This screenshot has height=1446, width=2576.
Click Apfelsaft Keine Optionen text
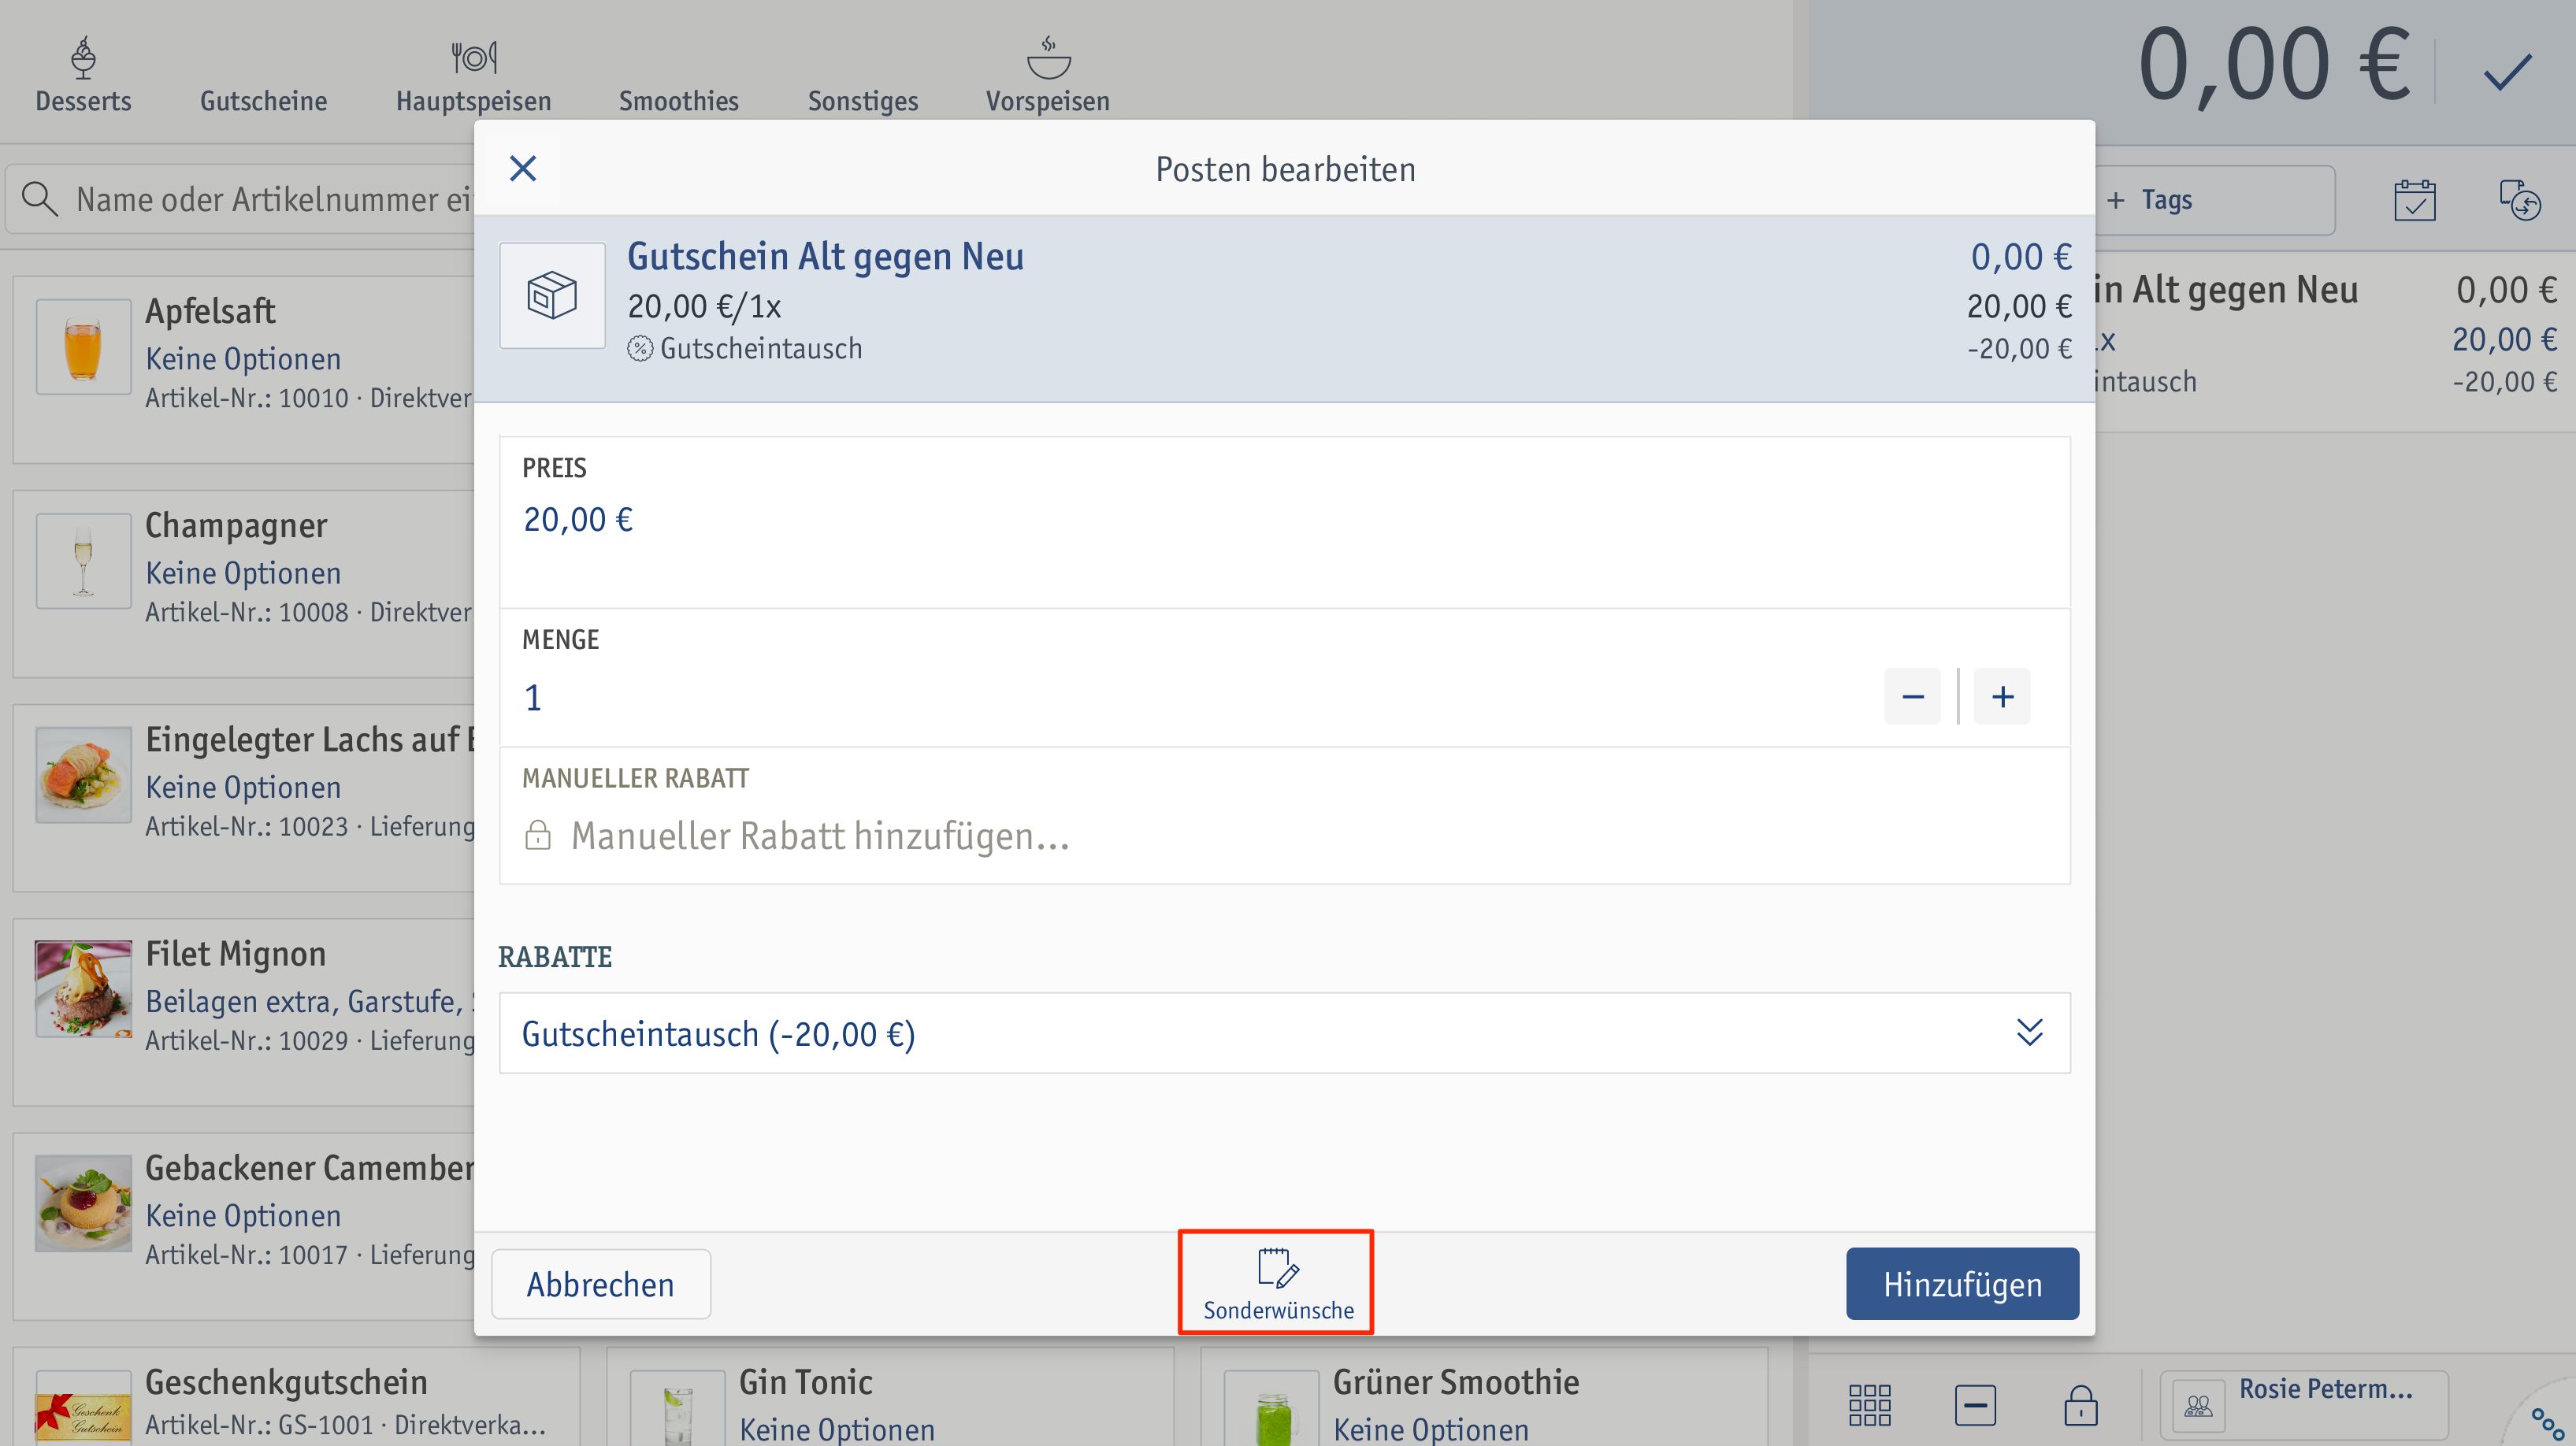pos(243,359)
